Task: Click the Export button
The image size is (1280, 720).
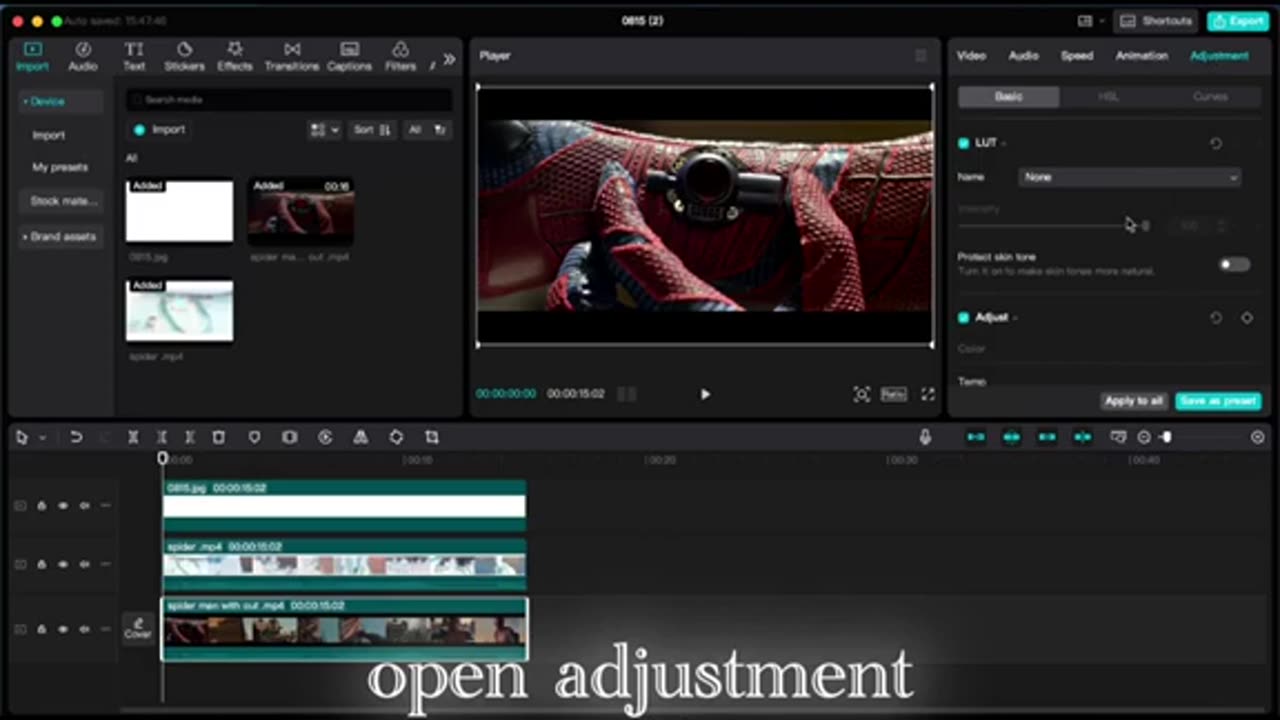Action: pos(1238,21)
